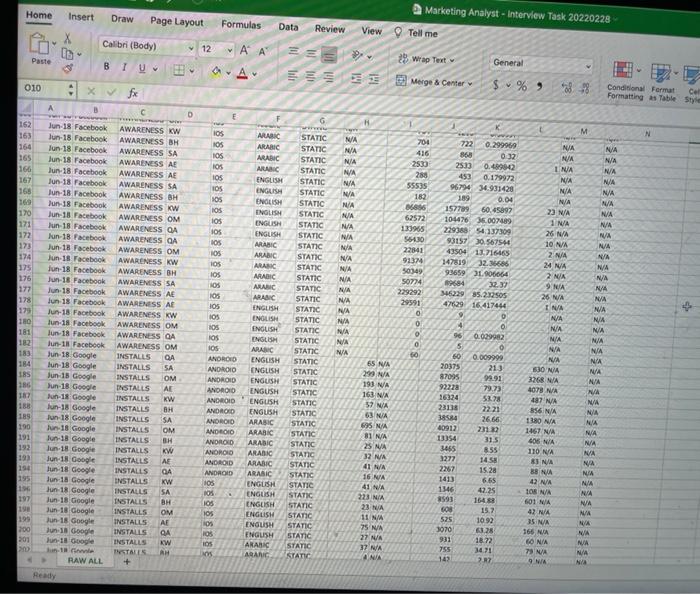Screen dimensions: 700x594
Task: Open the Merge & Center dropdown arrow
Action: (470, 83)
